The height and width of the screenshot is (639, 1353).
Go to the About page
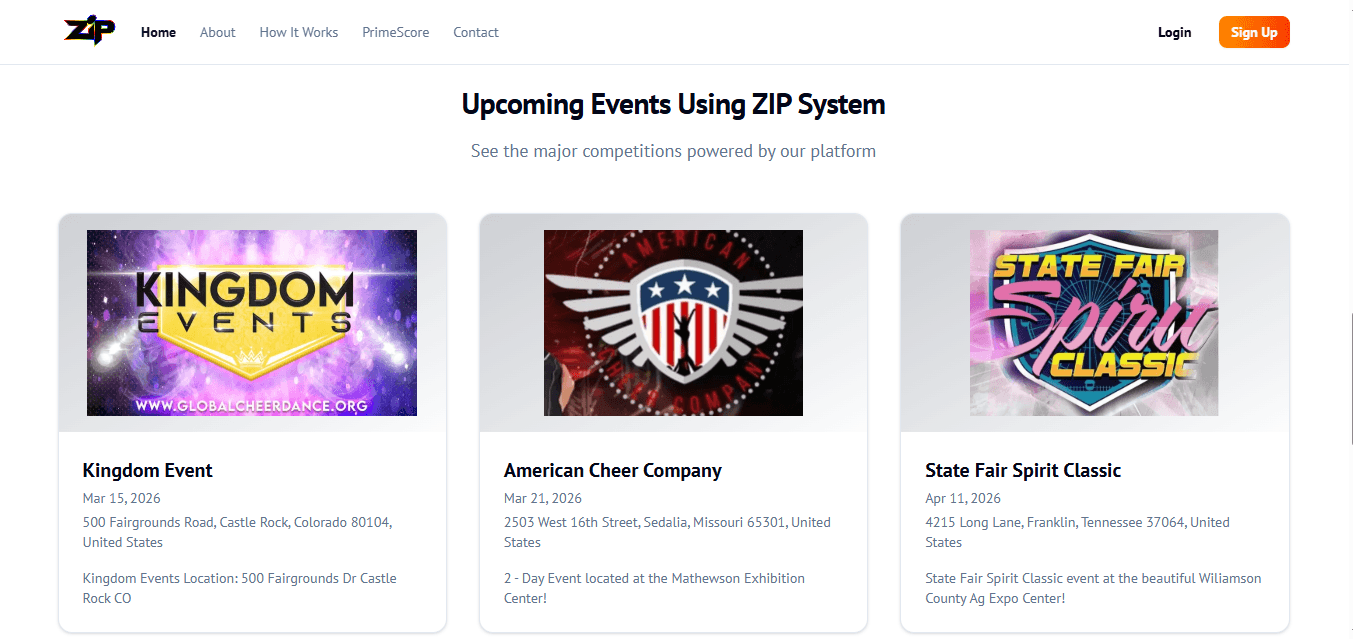[x=217, y=32]
